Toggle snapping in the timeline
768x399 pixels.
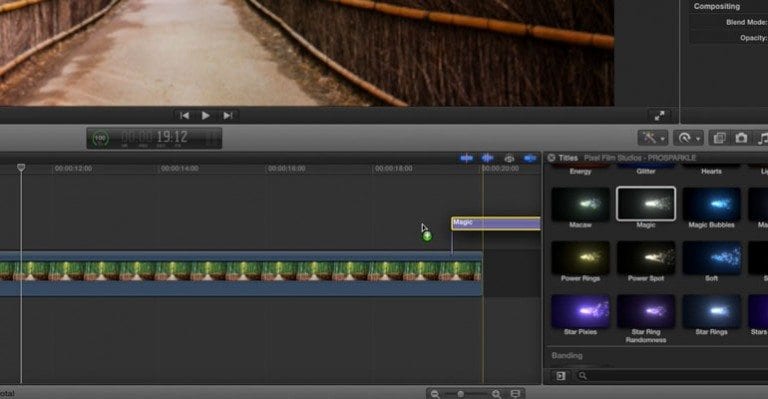(x=530, y=158)
